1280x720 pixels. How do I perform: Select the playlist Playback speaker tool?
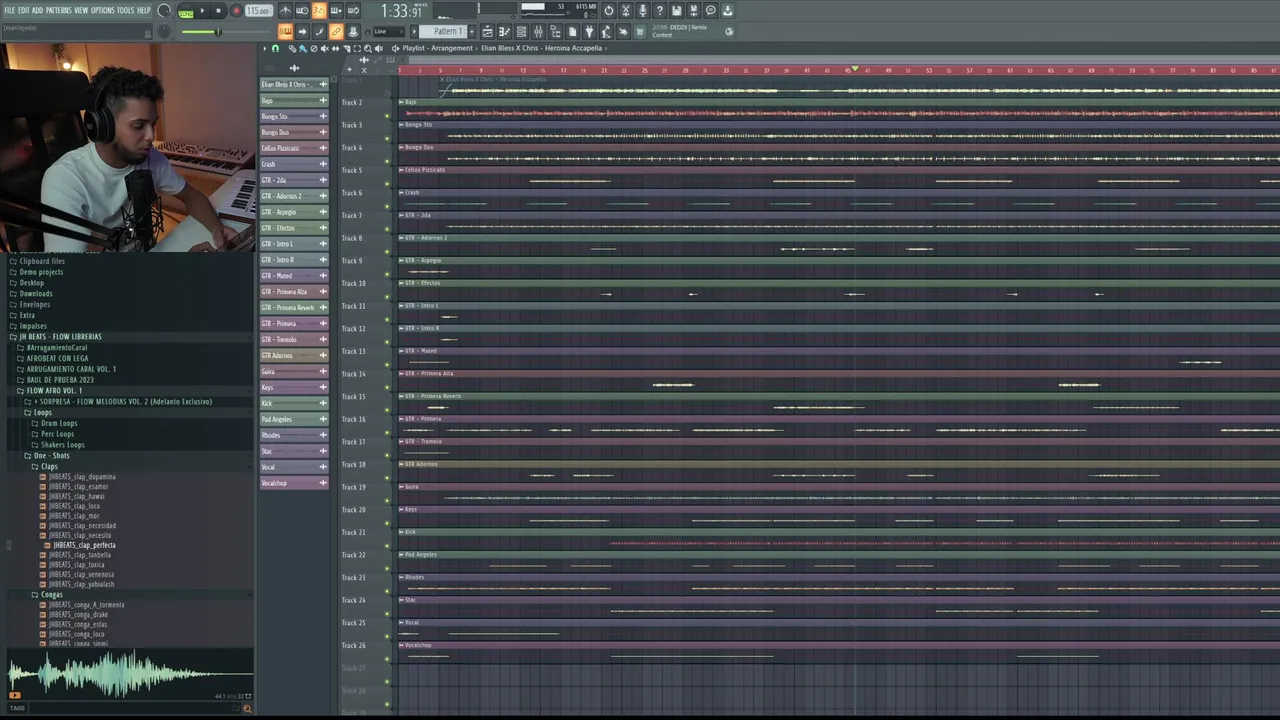pyautogui.click(x=379, y=48)
